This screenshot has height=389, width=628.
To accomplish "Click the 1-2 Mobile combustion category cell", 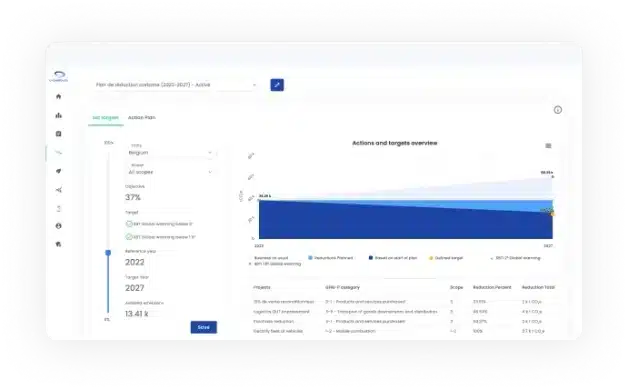I will click(350, 331).
